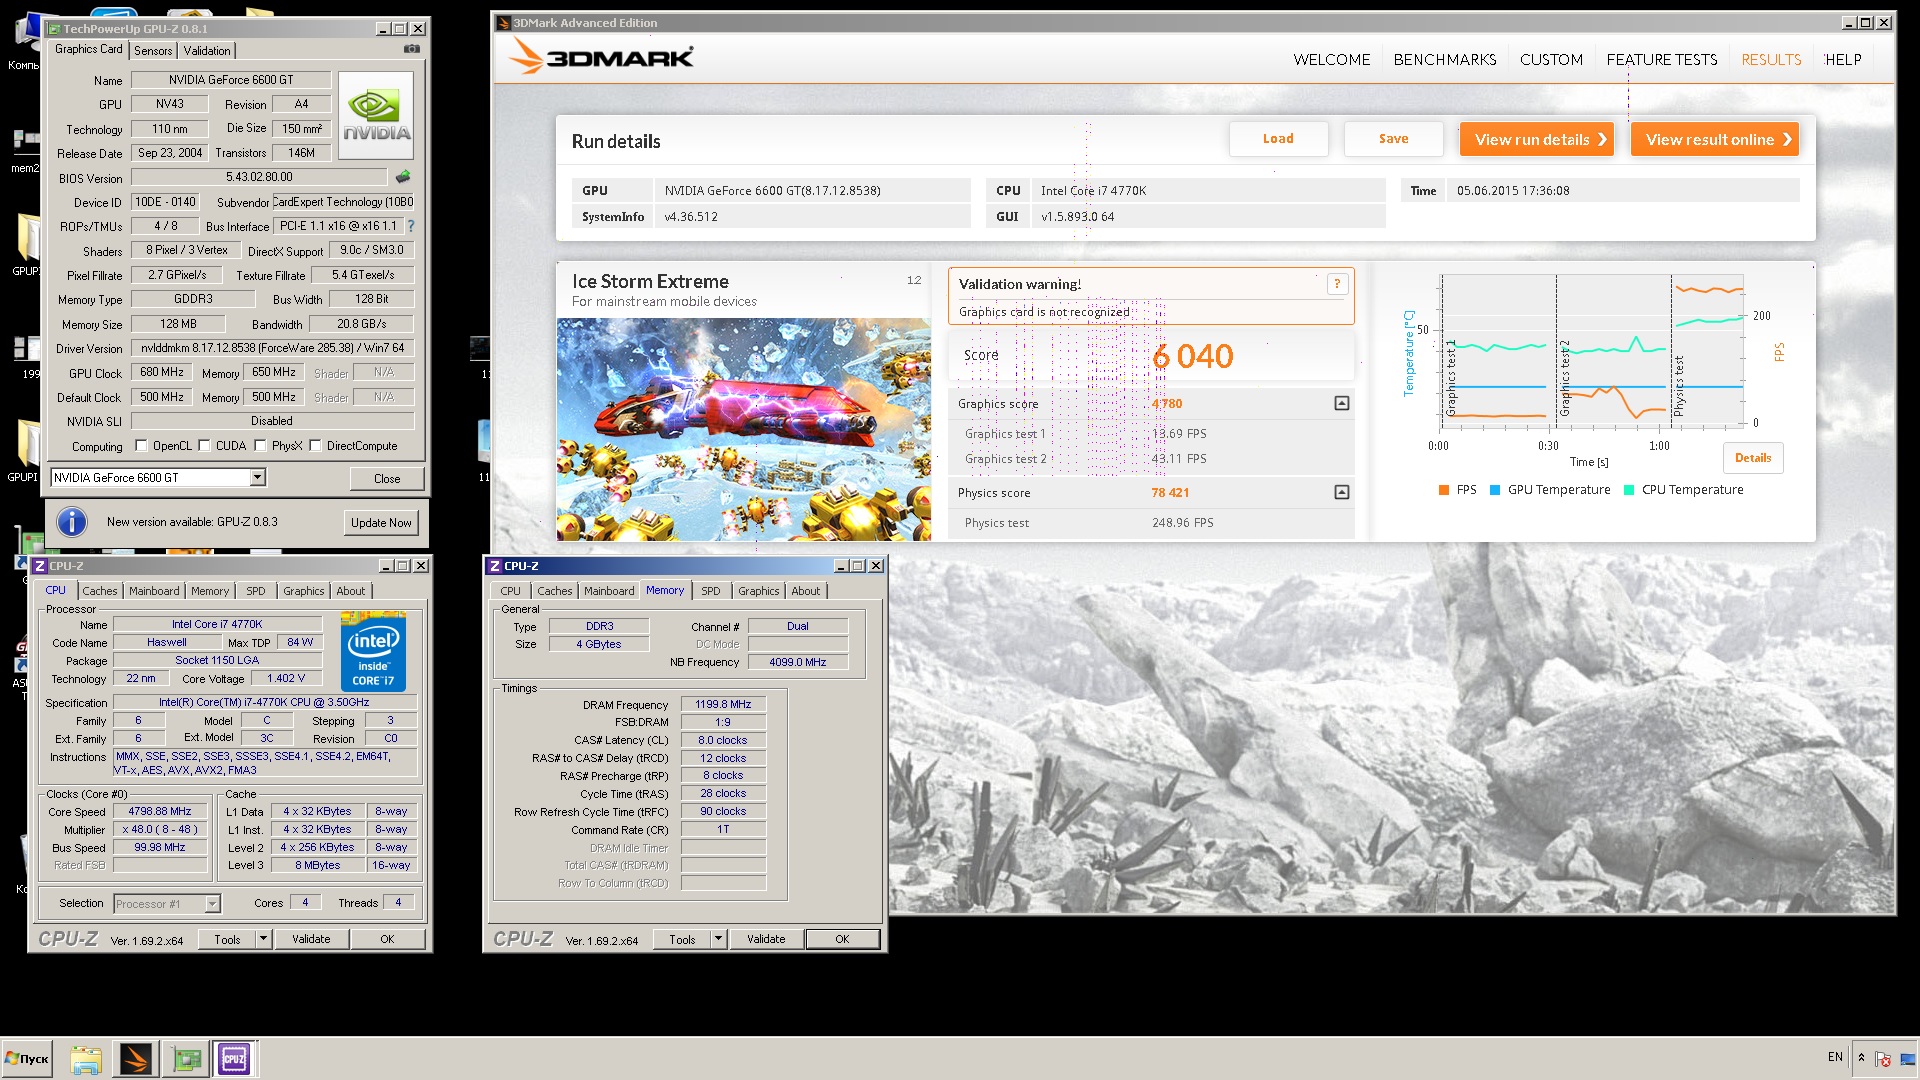Click the Пуск Start button

pyautogui.click(x=27, y=1058)
